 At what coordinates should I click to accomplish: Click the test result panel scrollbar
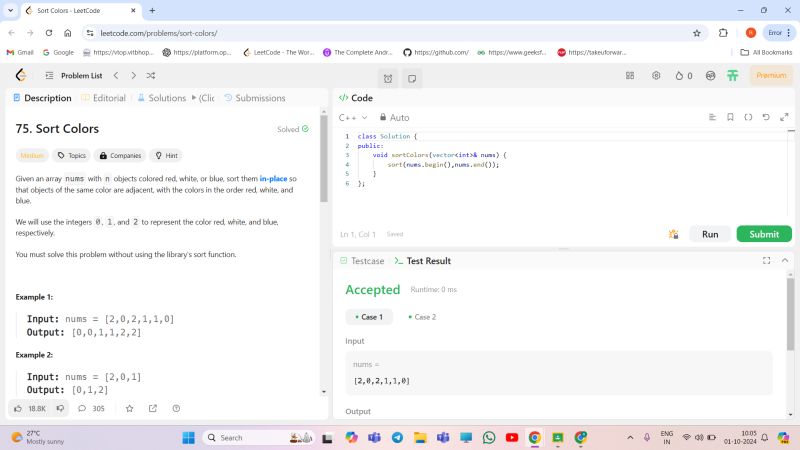coord(790,314)
